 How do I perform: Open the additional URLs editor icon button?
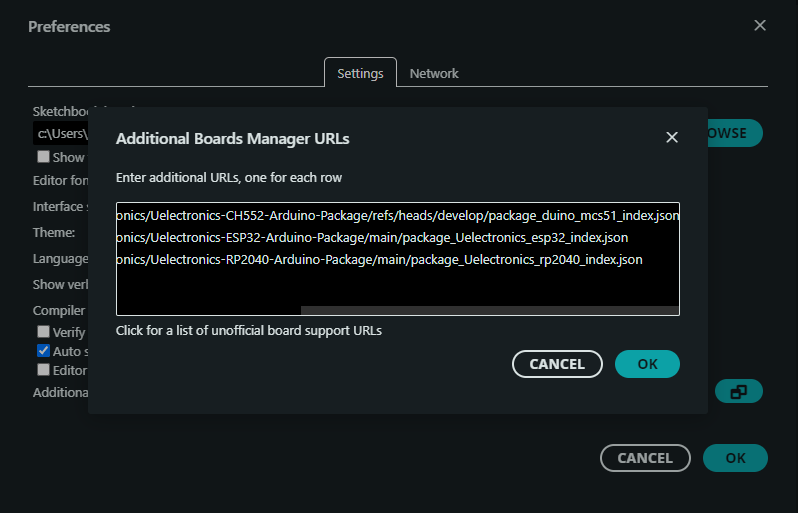coord(738,391)
